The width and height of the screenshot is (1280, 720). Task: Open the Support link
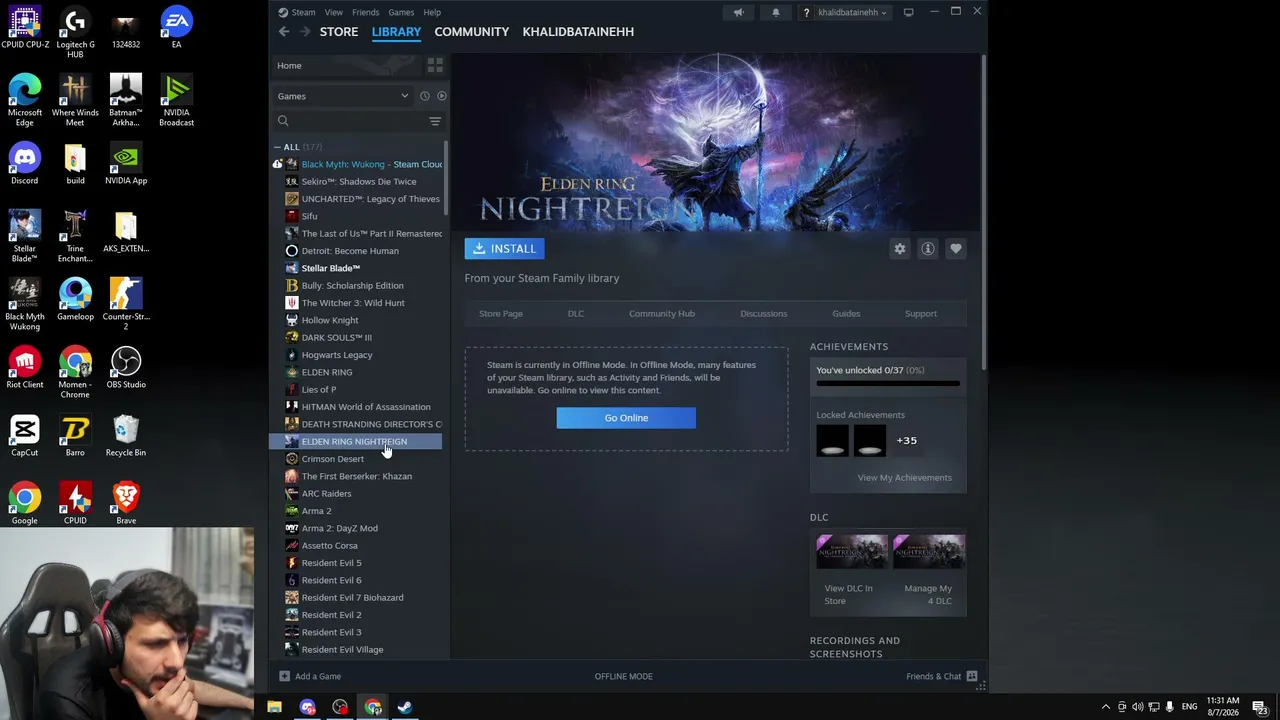[x=921, y=314]
